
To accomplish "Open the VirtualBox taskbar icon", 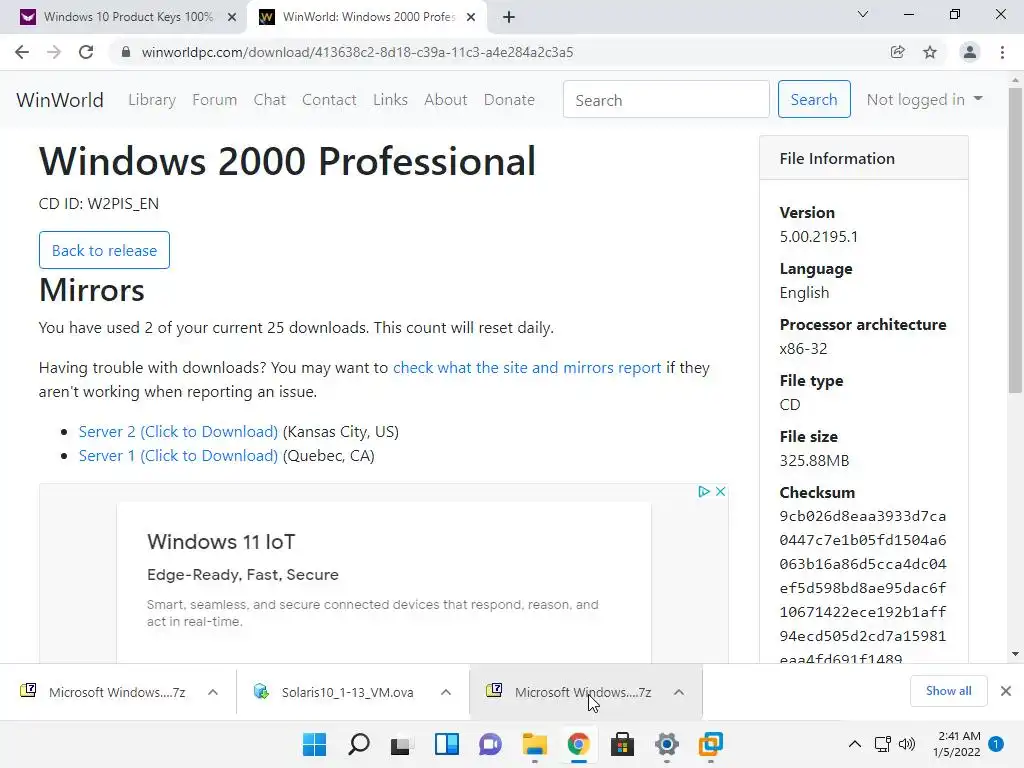I will 711,744.
